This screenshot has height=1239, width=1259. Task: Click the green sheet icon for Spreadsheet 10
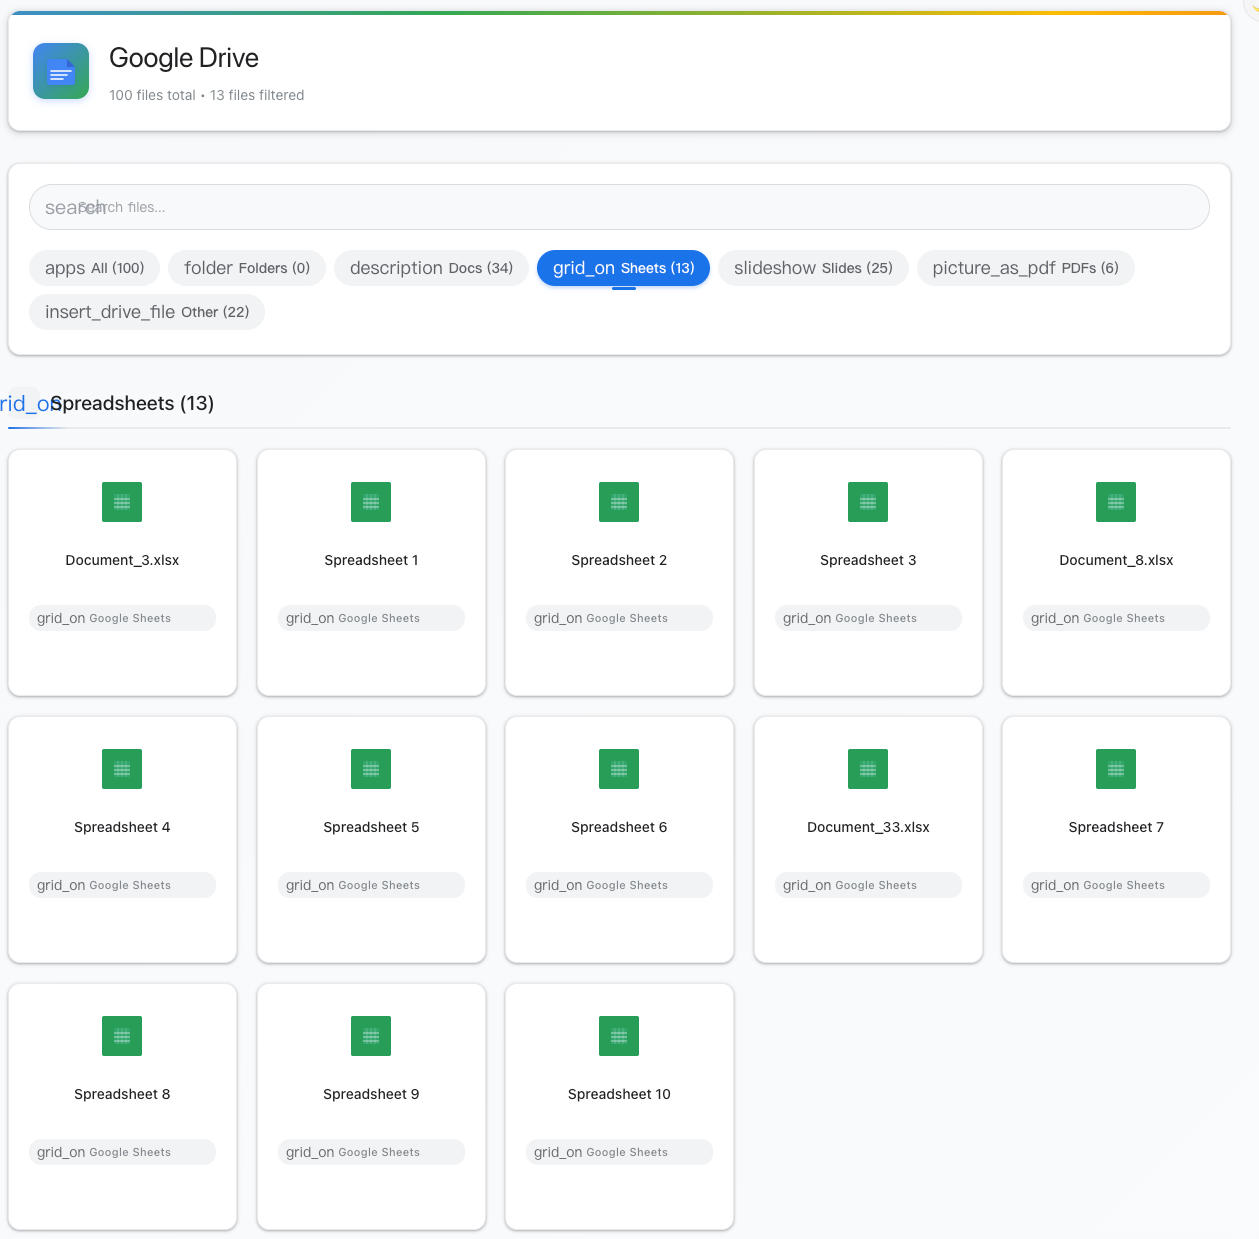(x=619, y=1036)
